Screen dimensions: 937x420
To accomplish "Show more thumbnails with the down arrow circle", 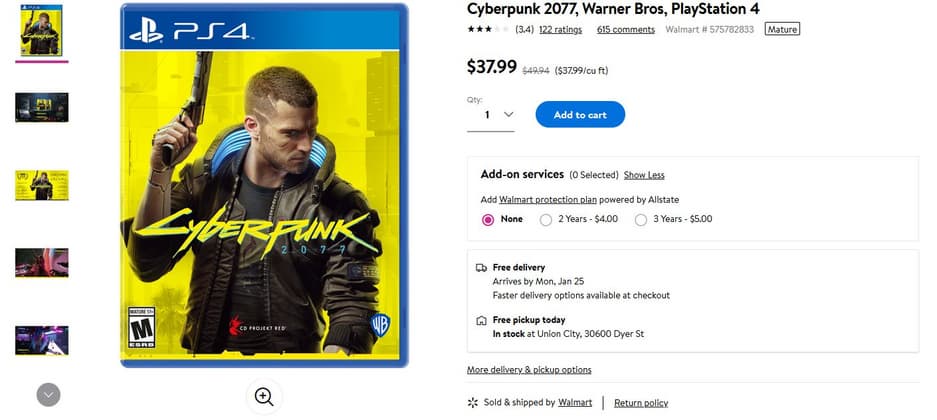I will click(48, 395).
